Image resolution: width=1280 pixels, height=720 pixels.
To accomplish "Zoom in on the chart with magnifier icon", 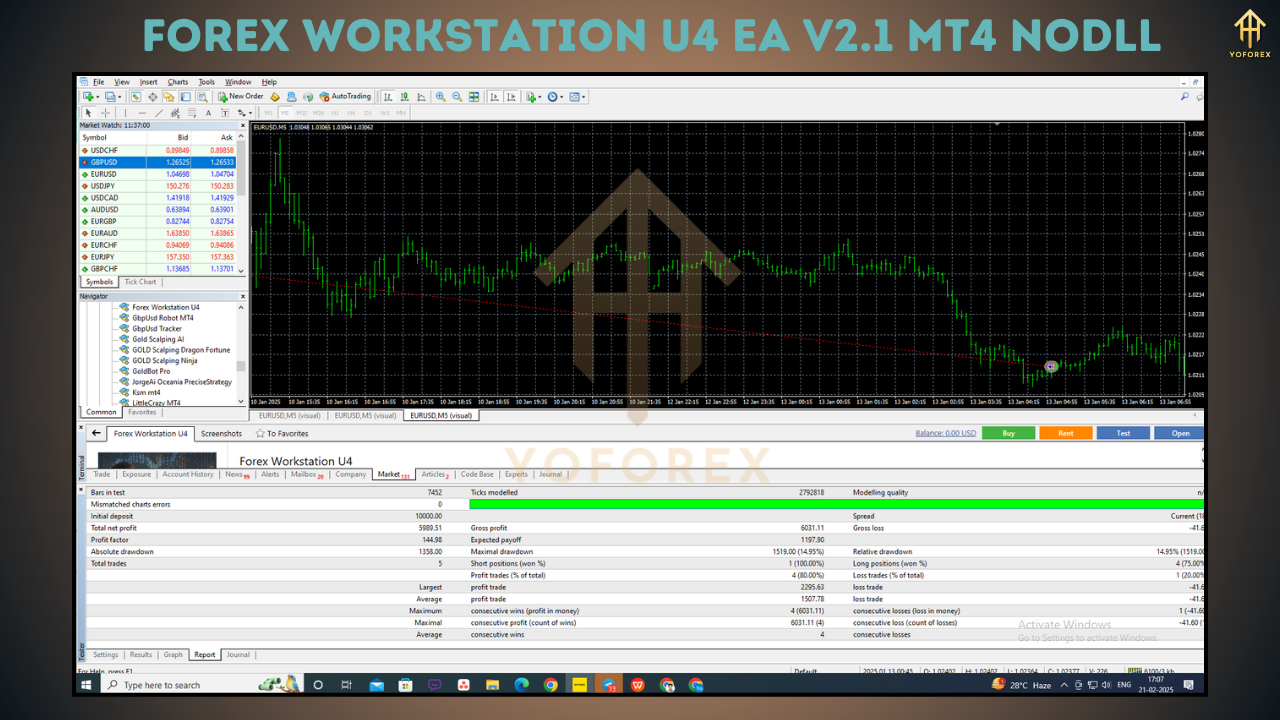I will (439, 96).
